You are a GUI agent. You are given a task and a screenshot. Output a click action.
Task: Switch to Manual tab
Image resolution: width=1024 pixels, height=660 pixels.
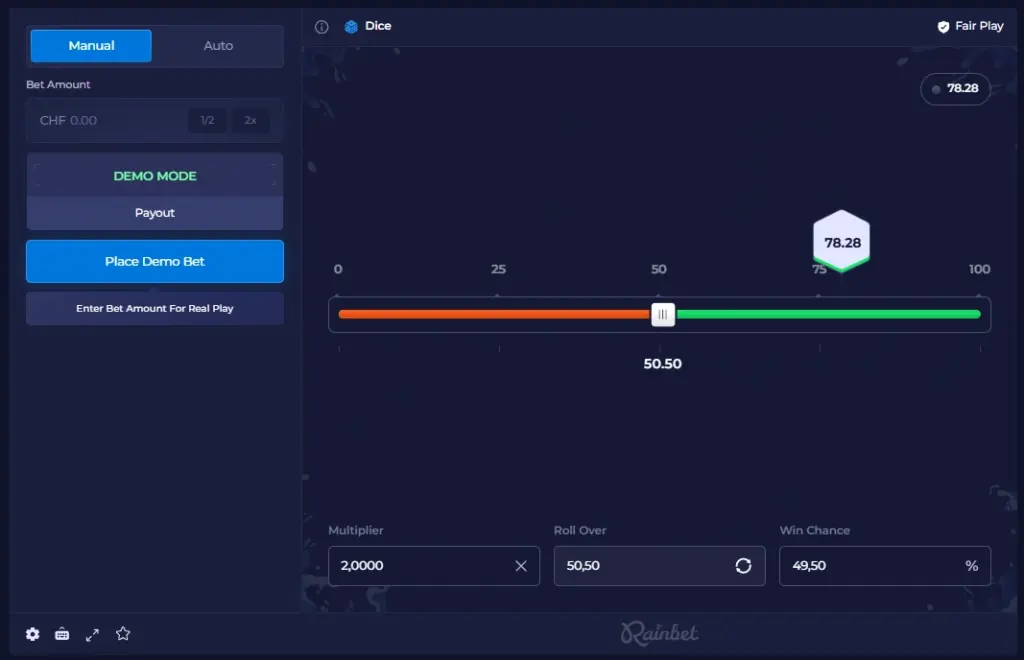pyautogui.click(x=91, y=46)
